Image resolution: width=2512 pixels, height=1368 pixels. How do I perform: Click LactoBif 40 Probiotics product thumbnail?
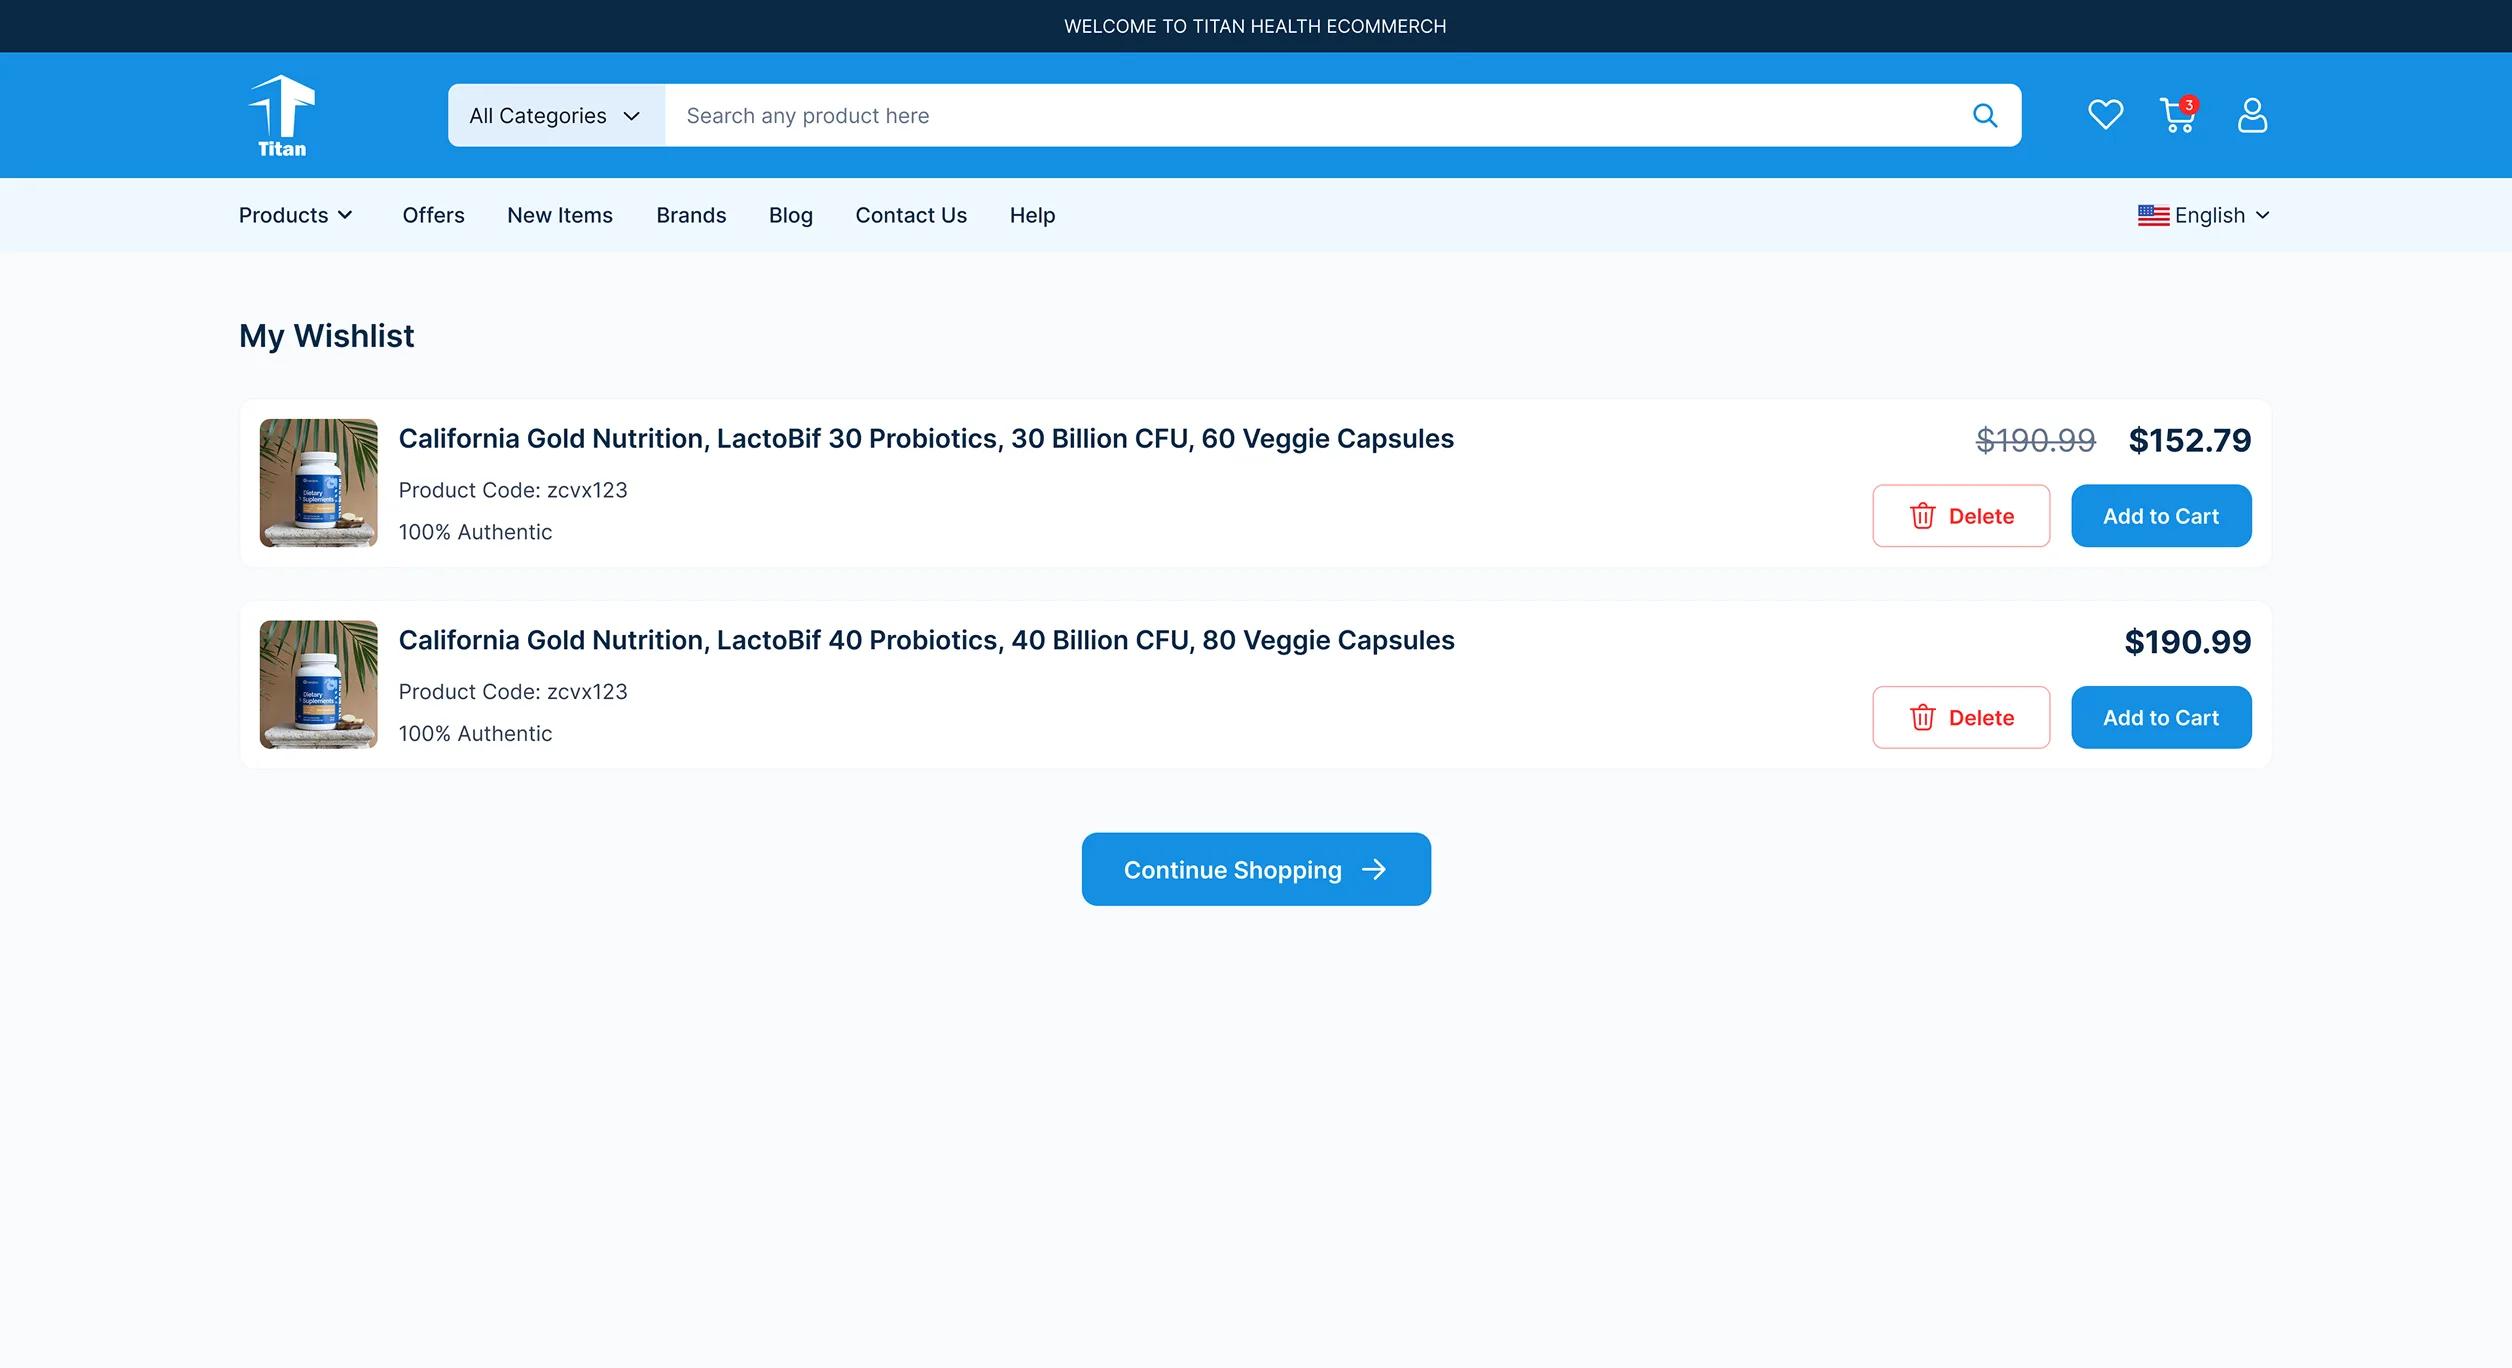point(318,684)
